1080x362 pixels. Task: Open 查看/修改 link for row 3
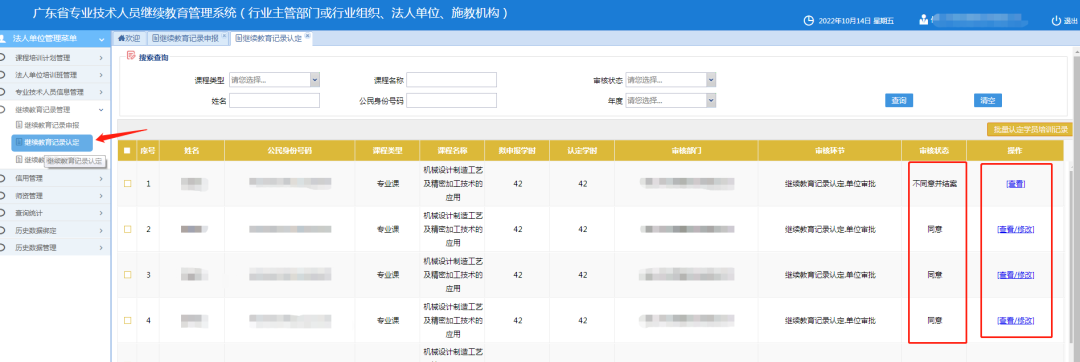[x=1015, y=275]
